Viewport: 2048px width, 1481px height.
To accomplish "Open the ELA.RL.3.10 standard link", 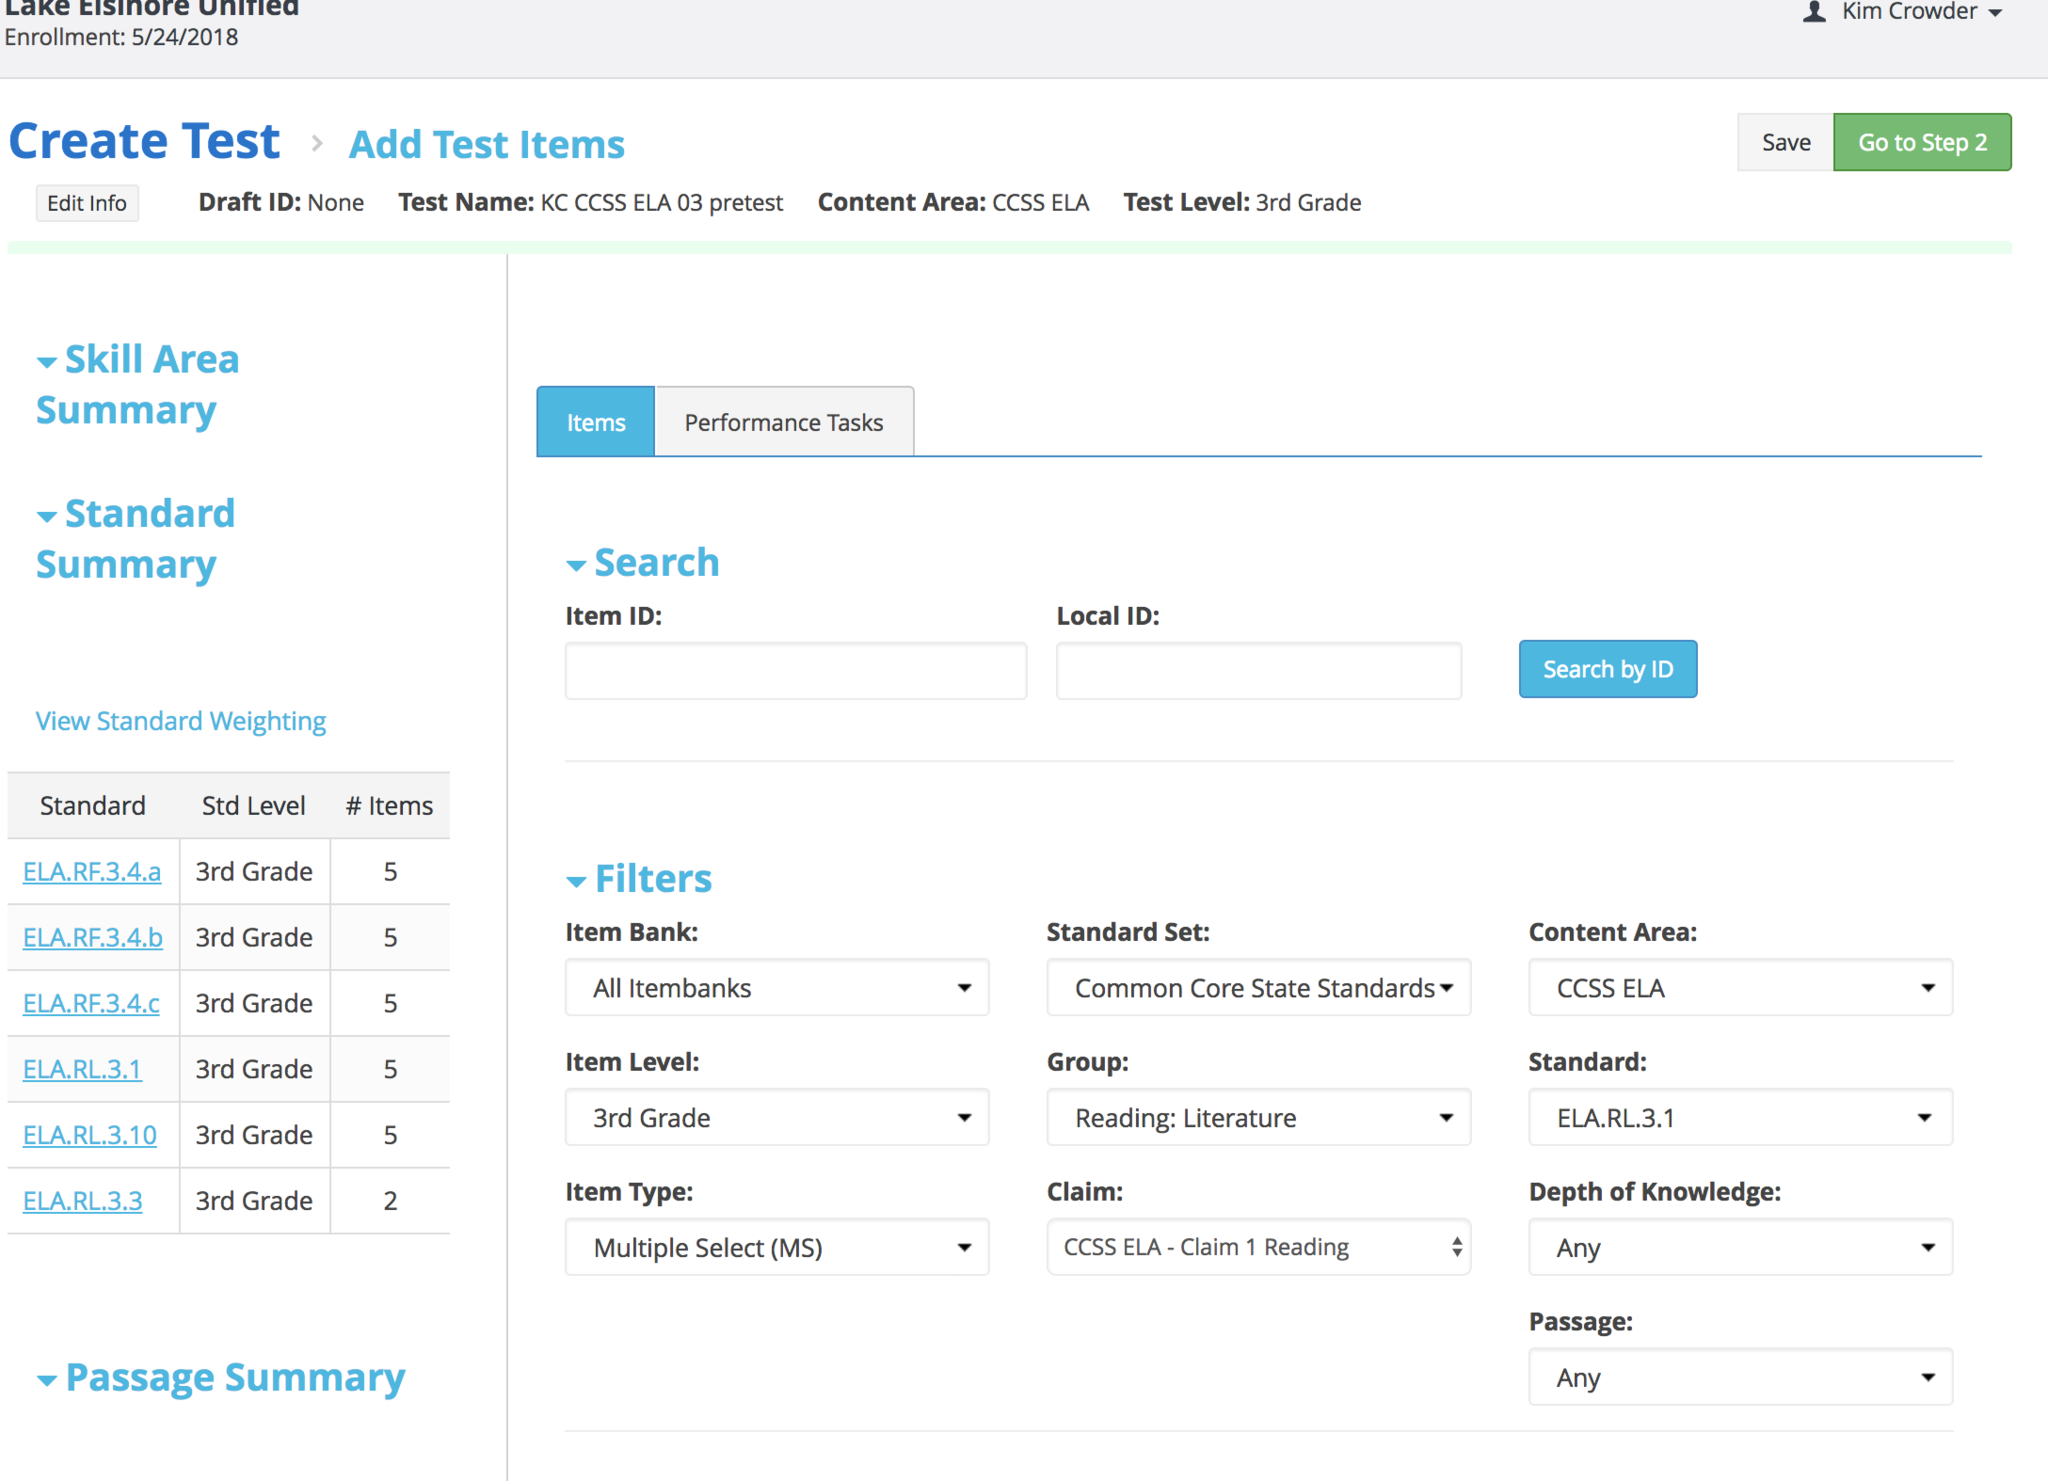I will (90, 1135).
